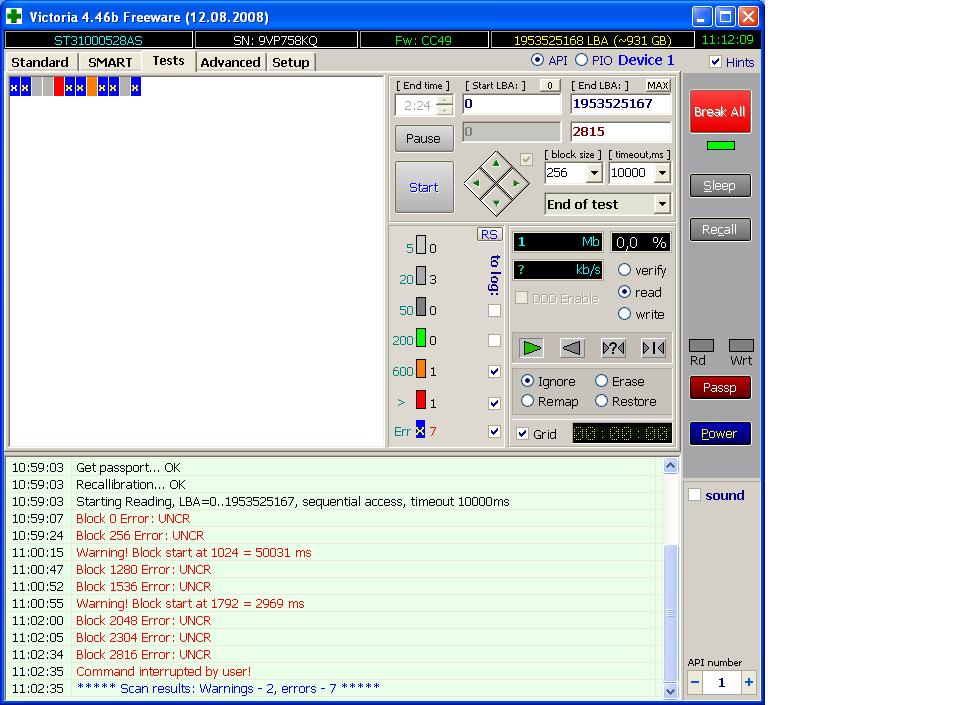Select the Erase radio option
Viewport: 960px width, 705px height.
point(601,381)
